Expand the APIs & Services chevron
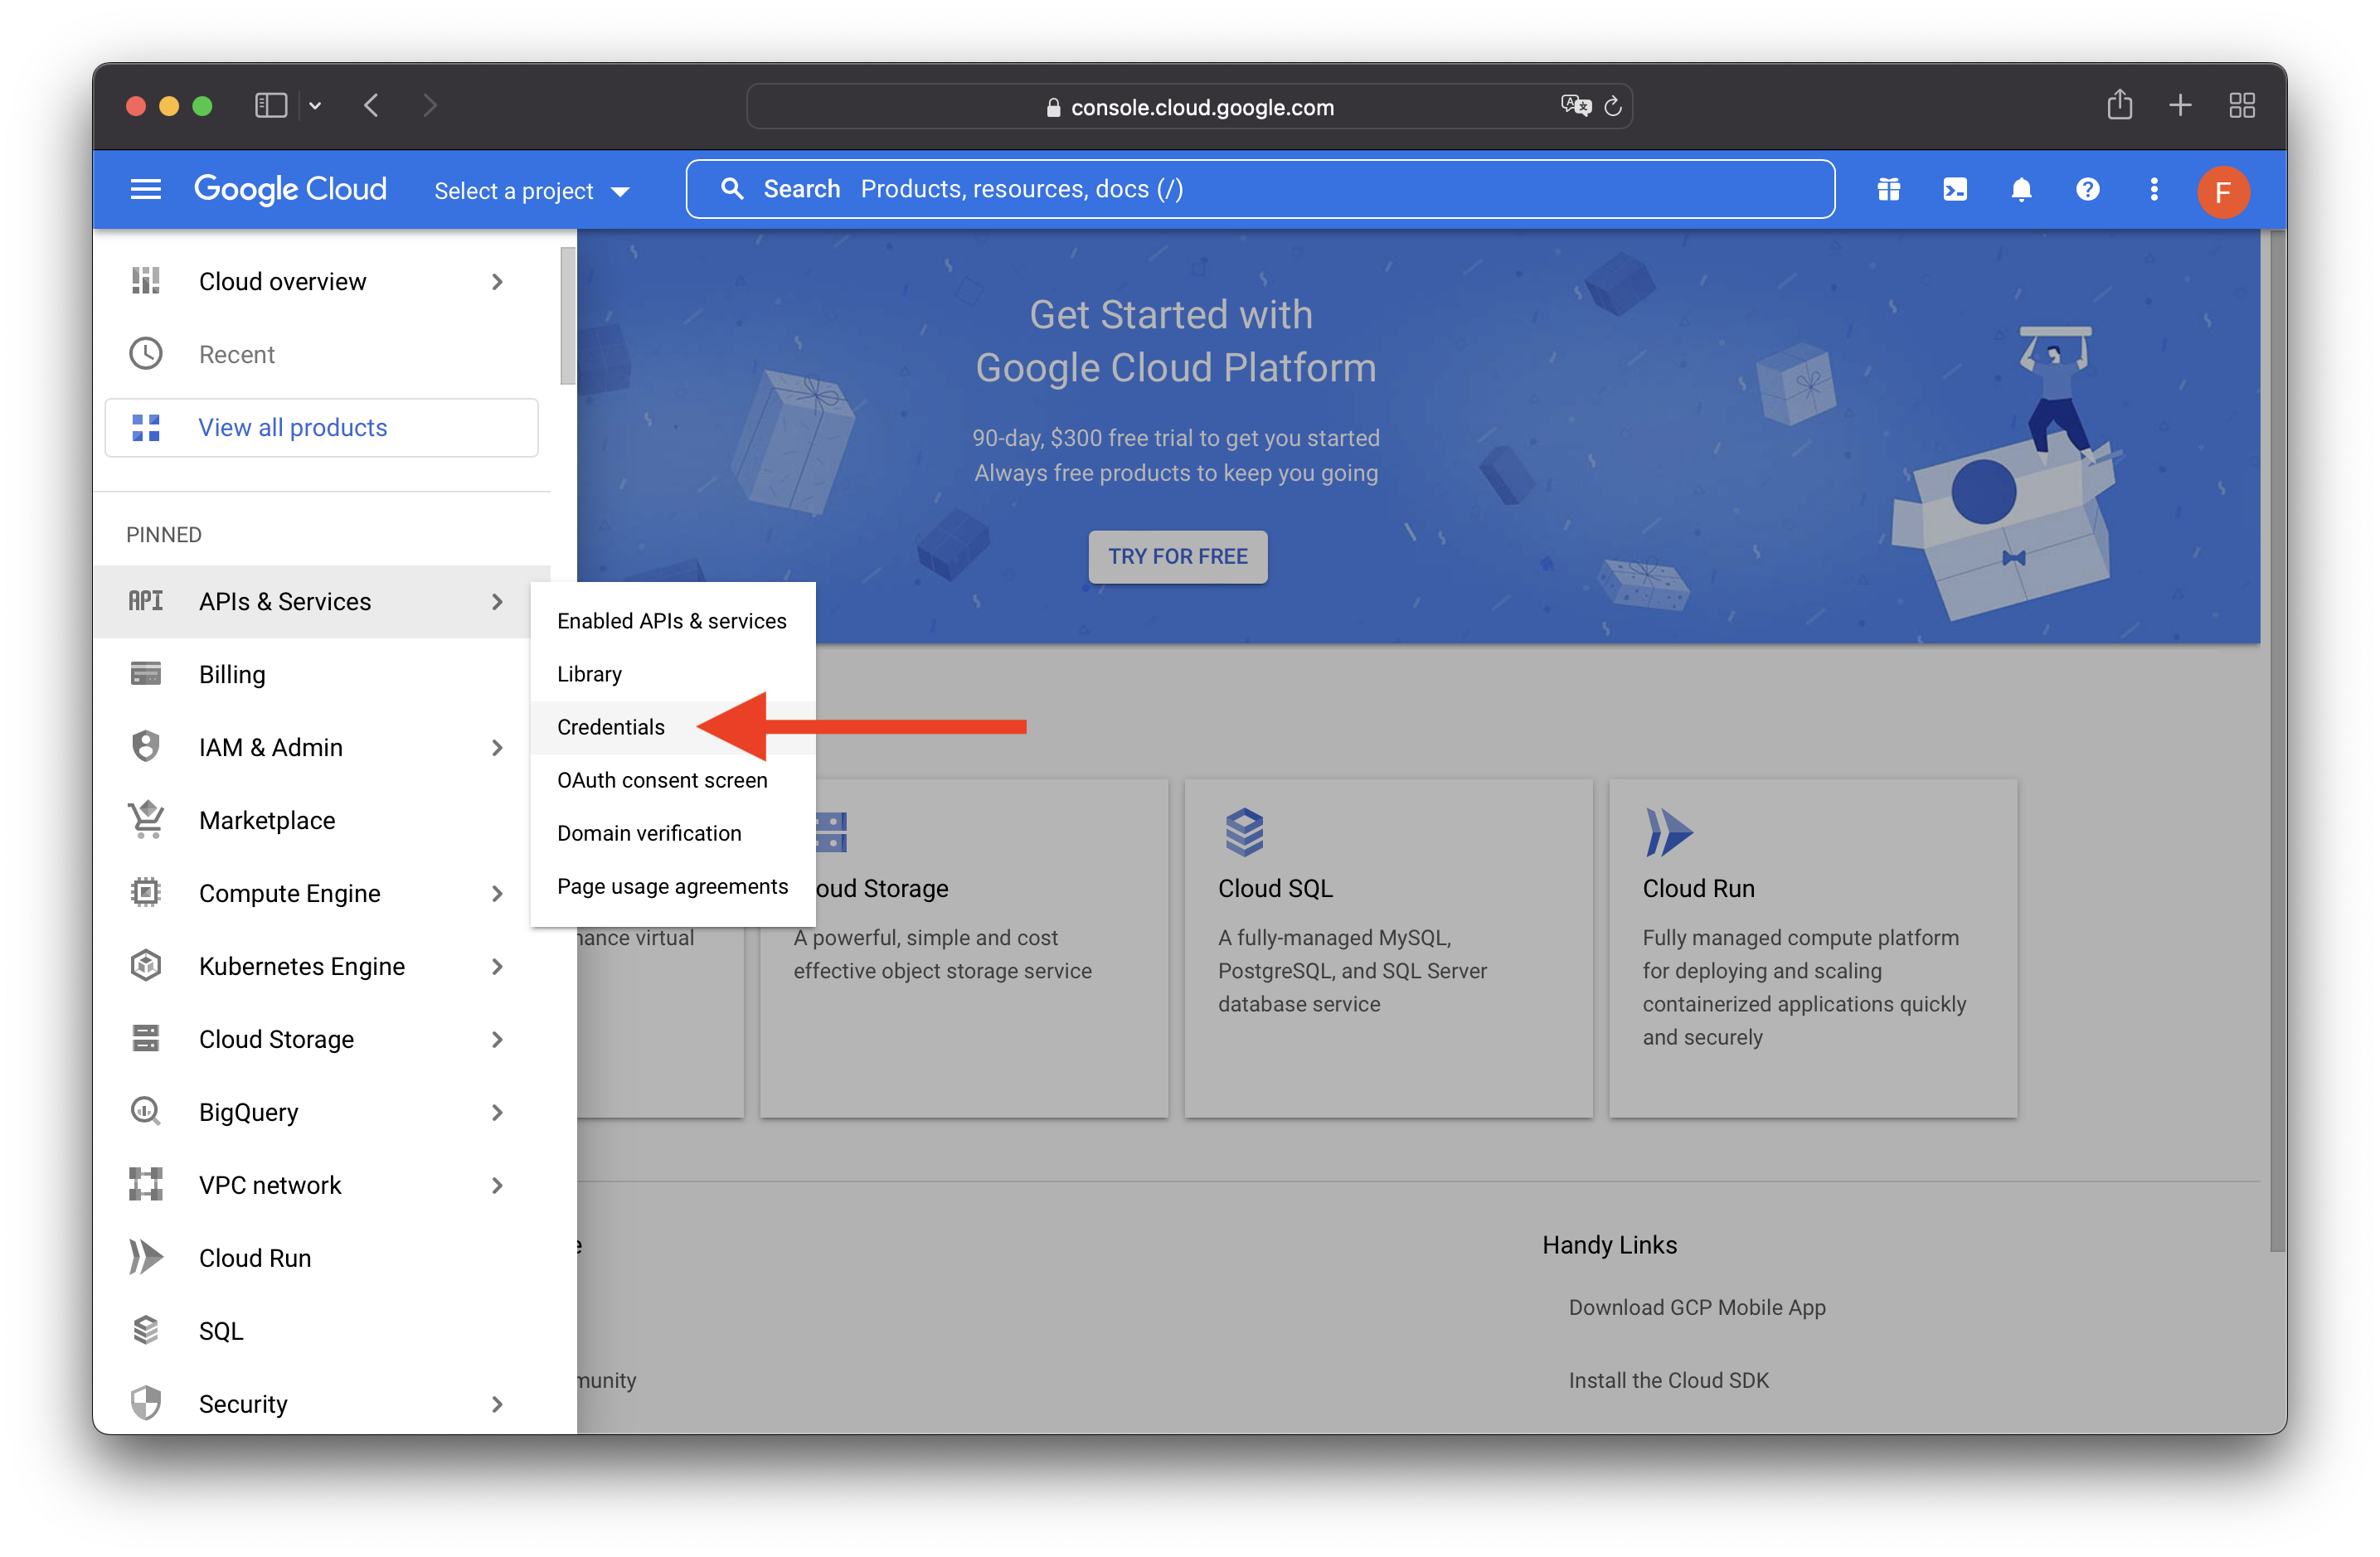 point(497,601)
